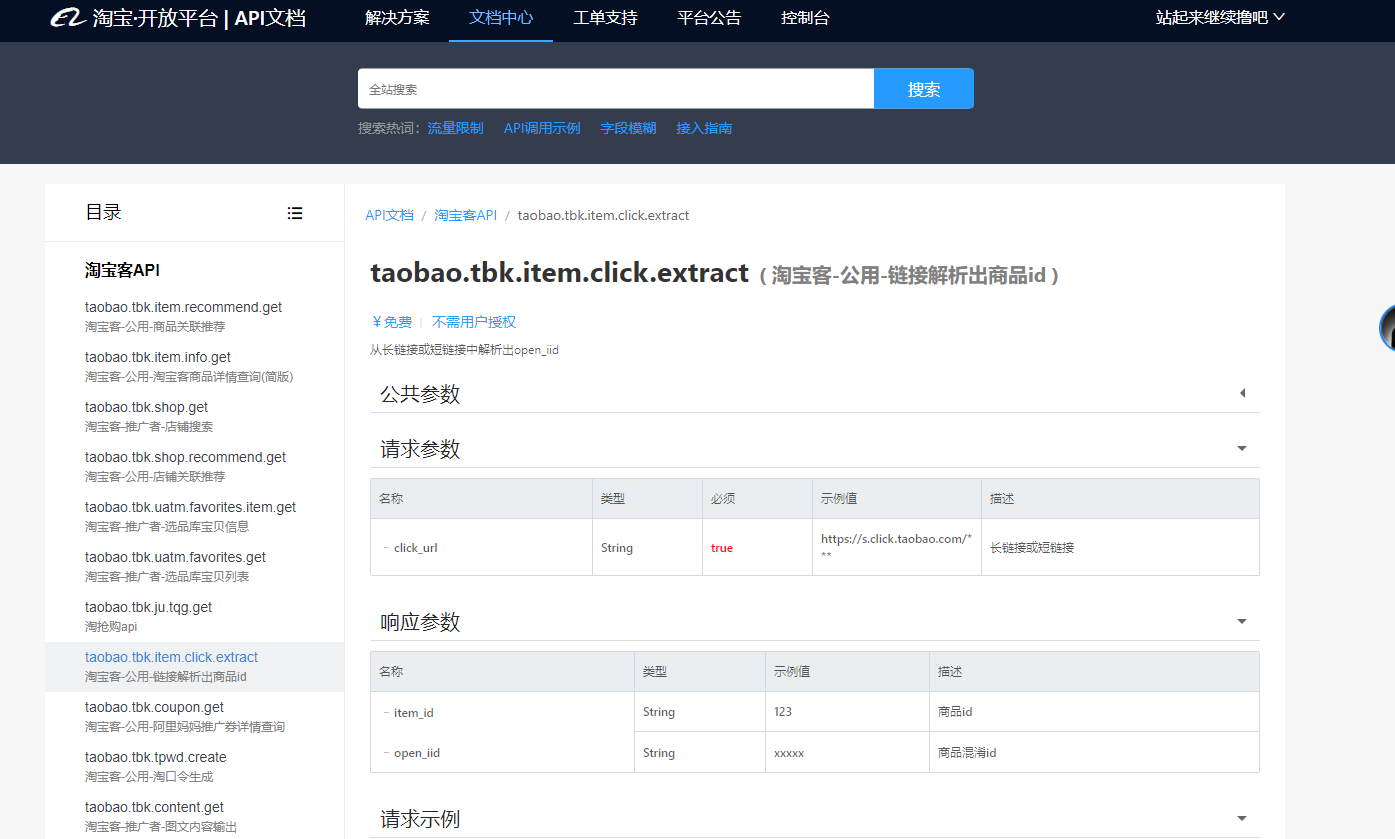Screen dimensions: 1395x839
Task: Click the 搜索 button
Action: pyautogui.click(x=924, y=89)
